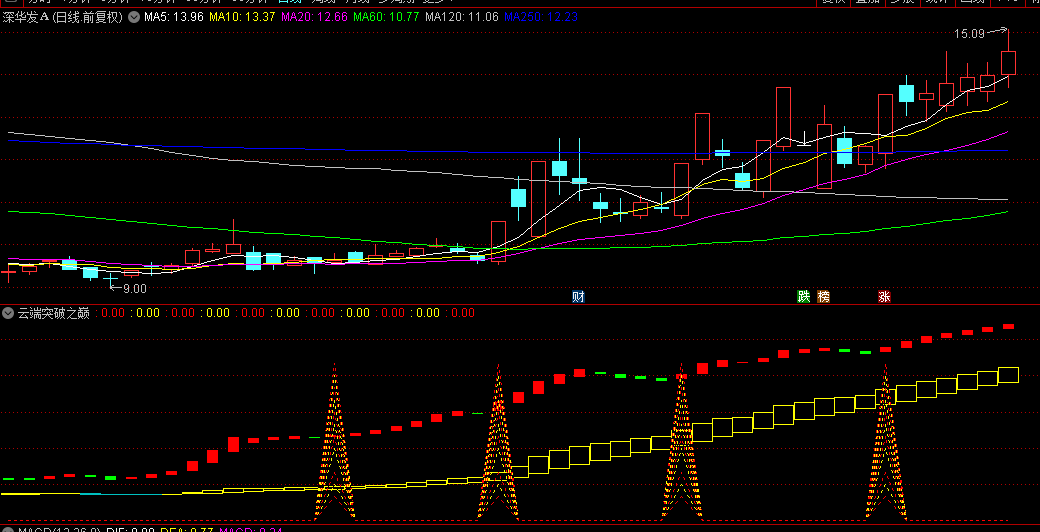
Task: Select the blue MA250: 12.23 label
Action: 541,17
